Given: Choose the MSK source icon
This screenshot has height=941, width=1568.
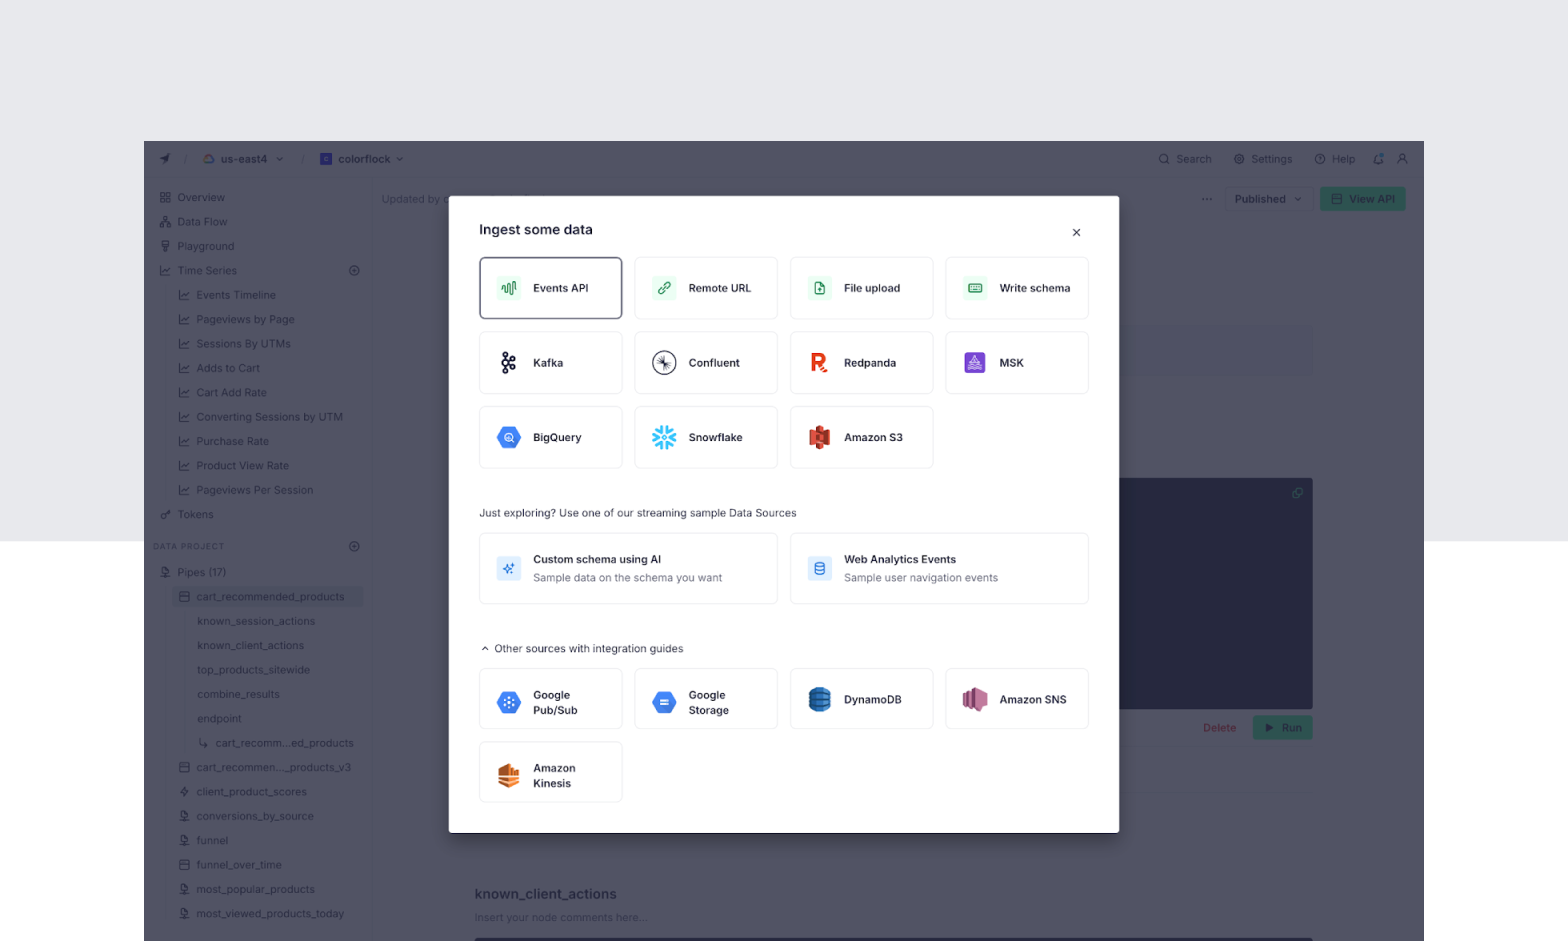Looking at the screenshot, I should 974,363.
